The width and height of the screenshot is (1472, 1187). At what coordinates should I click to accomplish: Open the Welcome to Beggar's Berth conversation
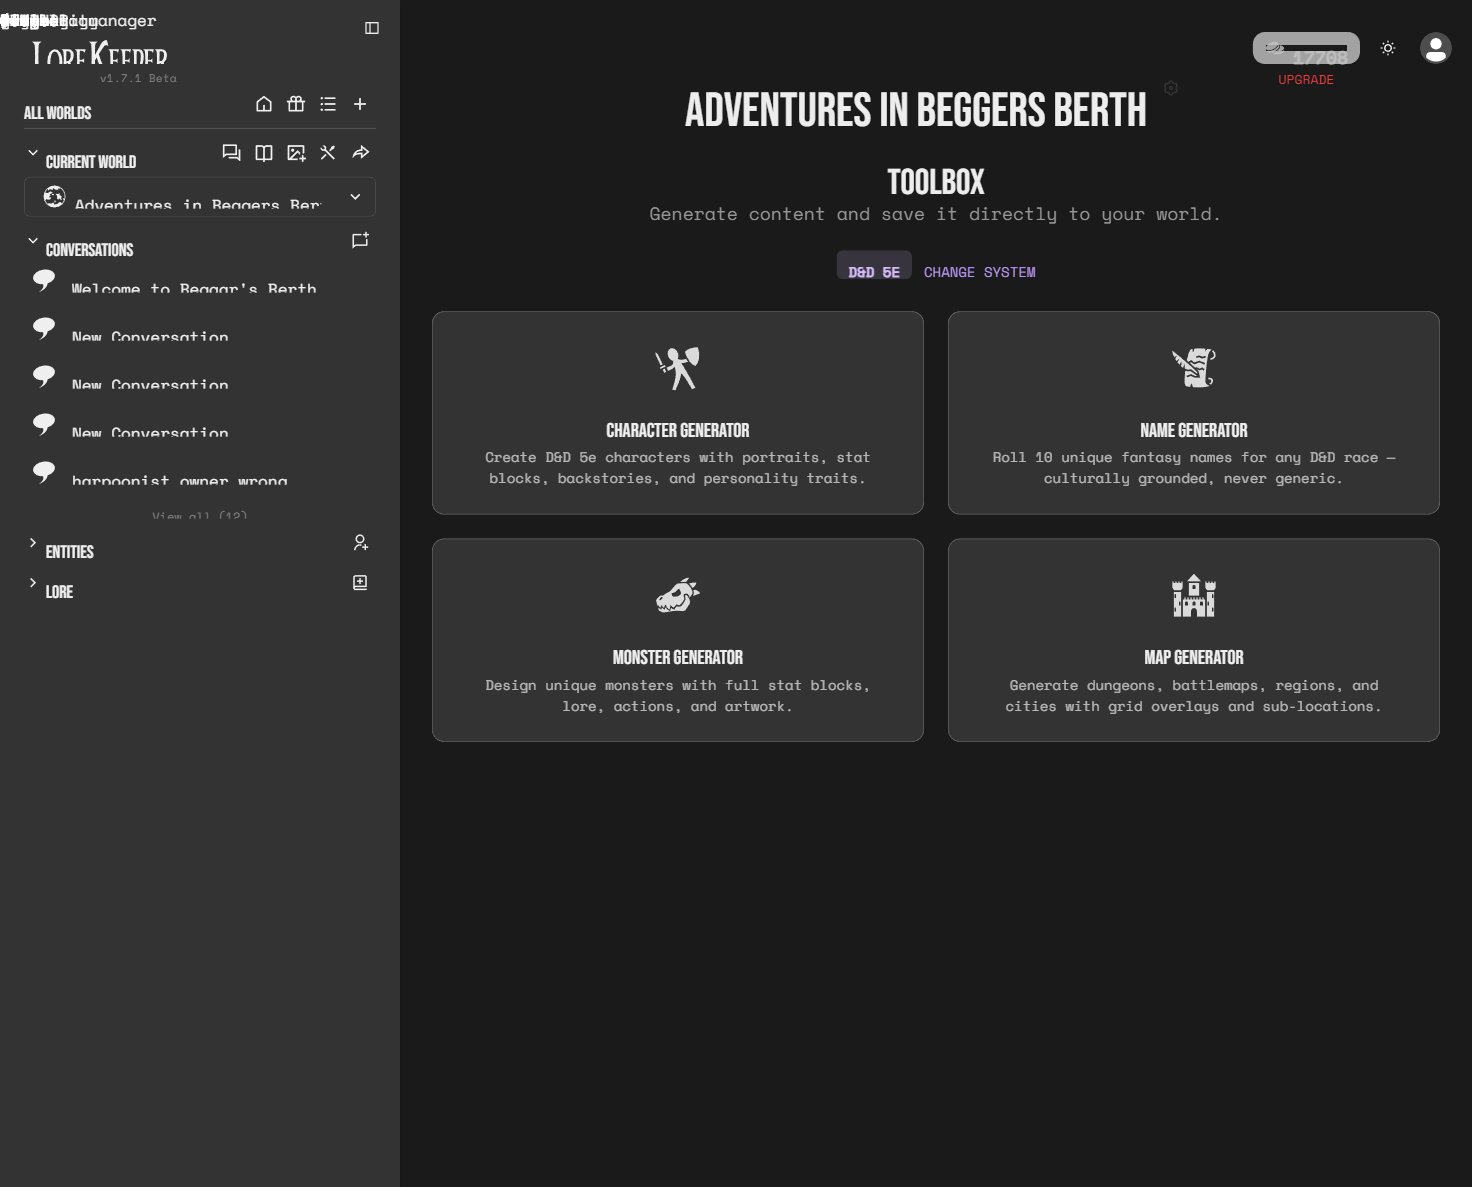[193, 288]
